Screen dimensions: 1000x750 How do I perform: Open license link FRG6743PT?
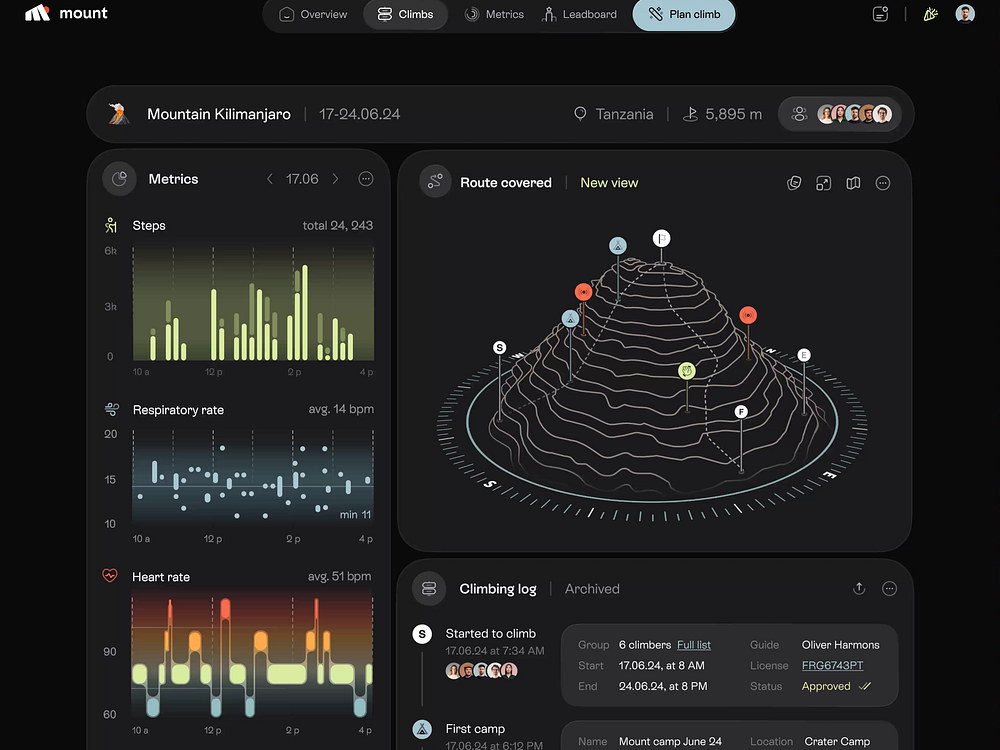(832, 666)
